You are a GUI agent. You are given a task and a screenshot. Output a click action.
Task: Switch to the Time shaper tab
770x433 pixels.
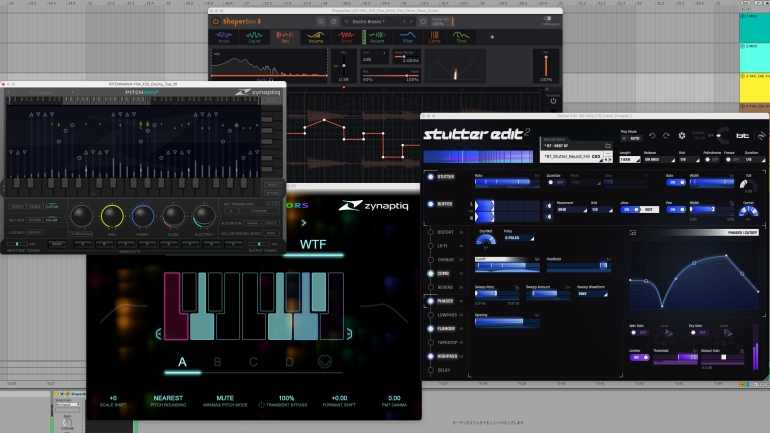461,37
